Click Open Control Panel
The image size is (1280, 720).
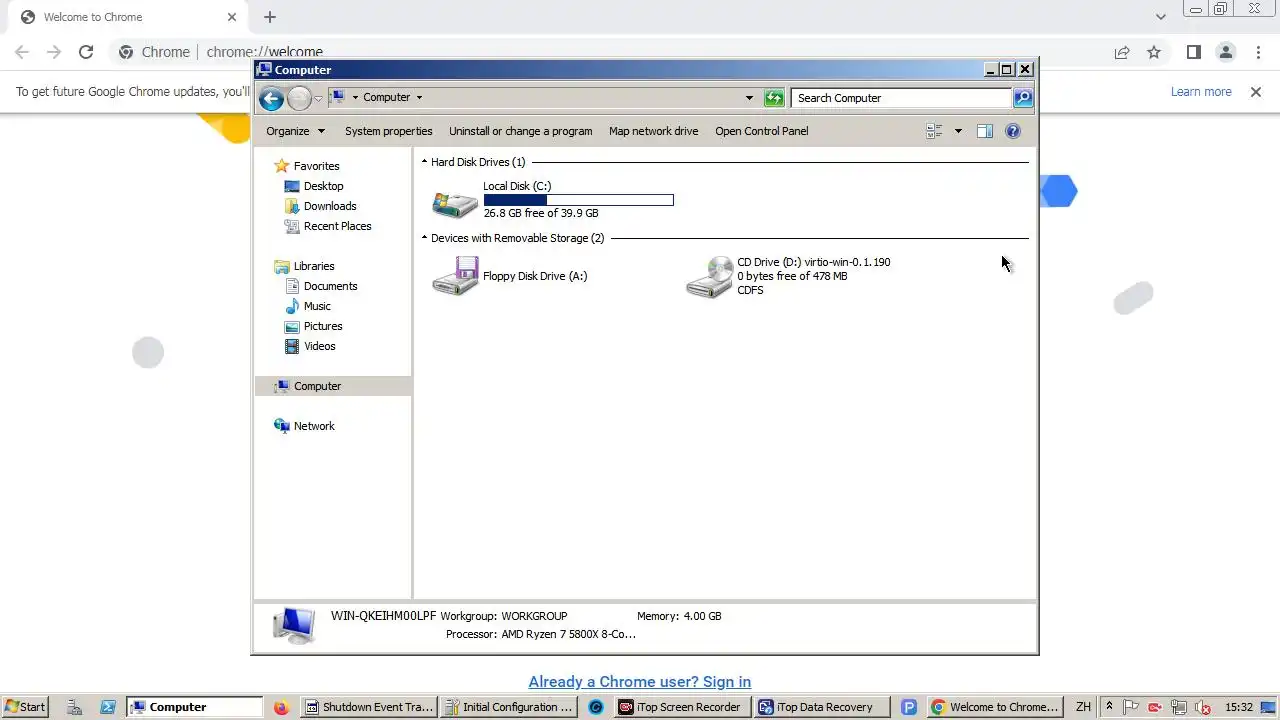coord(762,131)
